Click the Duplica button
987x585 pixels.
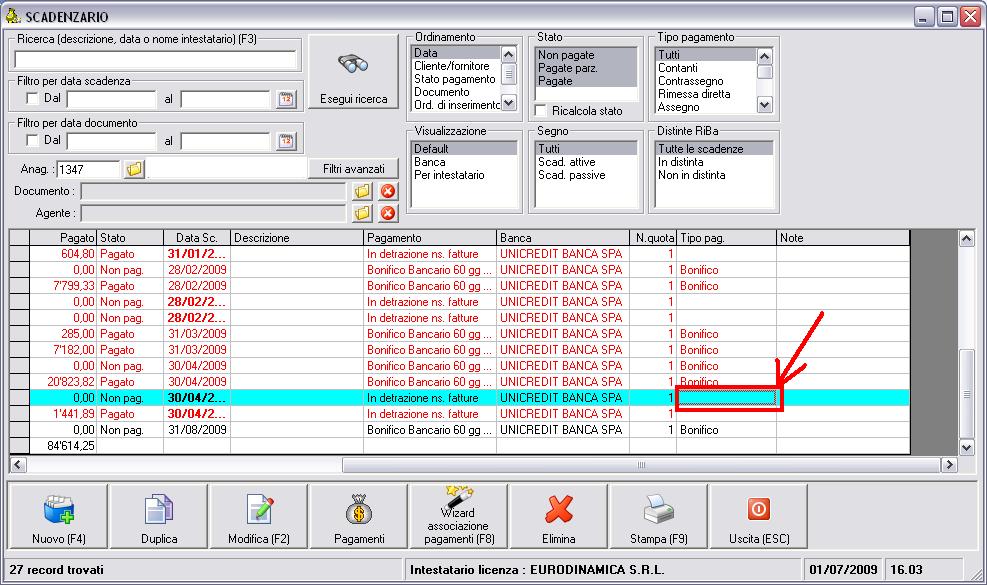pyautogui.click(x=159, y=516)
